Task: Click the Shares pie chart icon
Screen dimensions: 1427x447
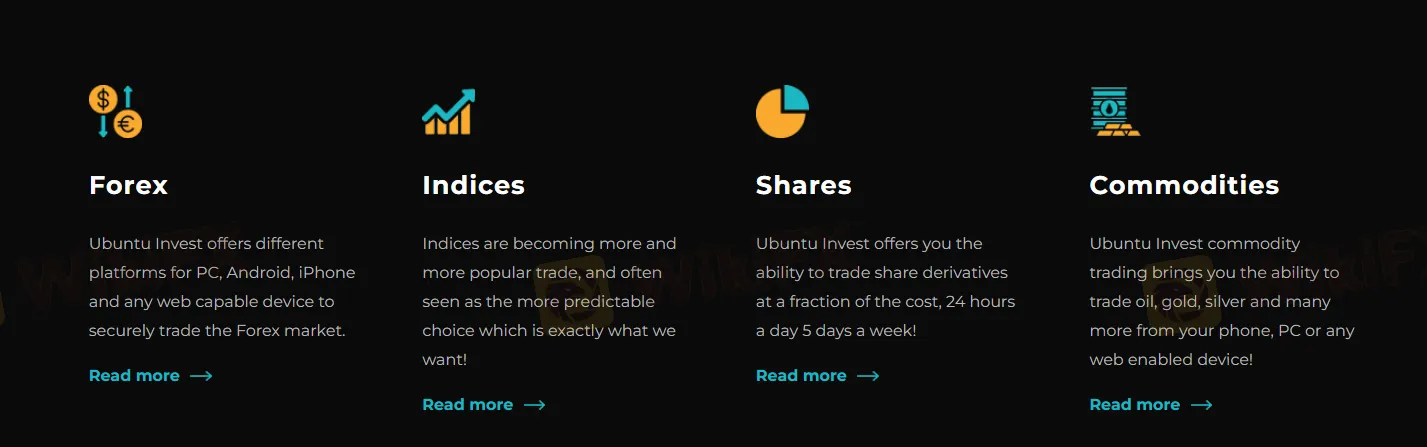Action: [781, 112]
